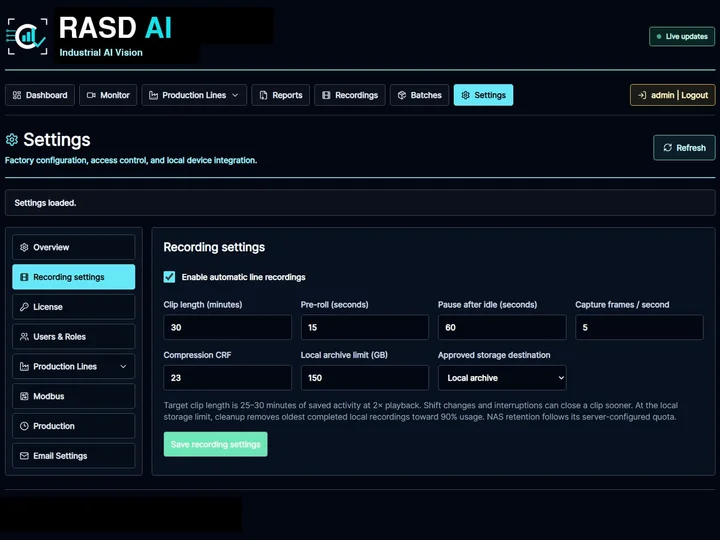Open the Recordings tab
The height and width of the screenshot is (540, 720).
tap(350, 95)
